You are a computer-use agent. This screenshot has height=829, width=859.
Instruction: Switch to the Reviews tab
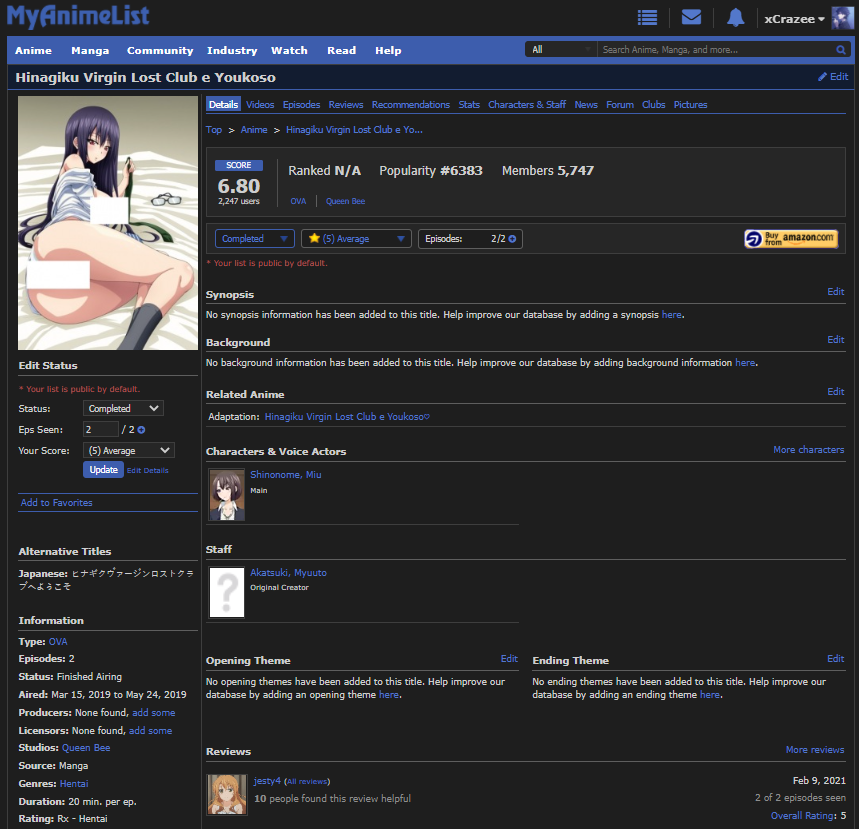coord(346,105)
